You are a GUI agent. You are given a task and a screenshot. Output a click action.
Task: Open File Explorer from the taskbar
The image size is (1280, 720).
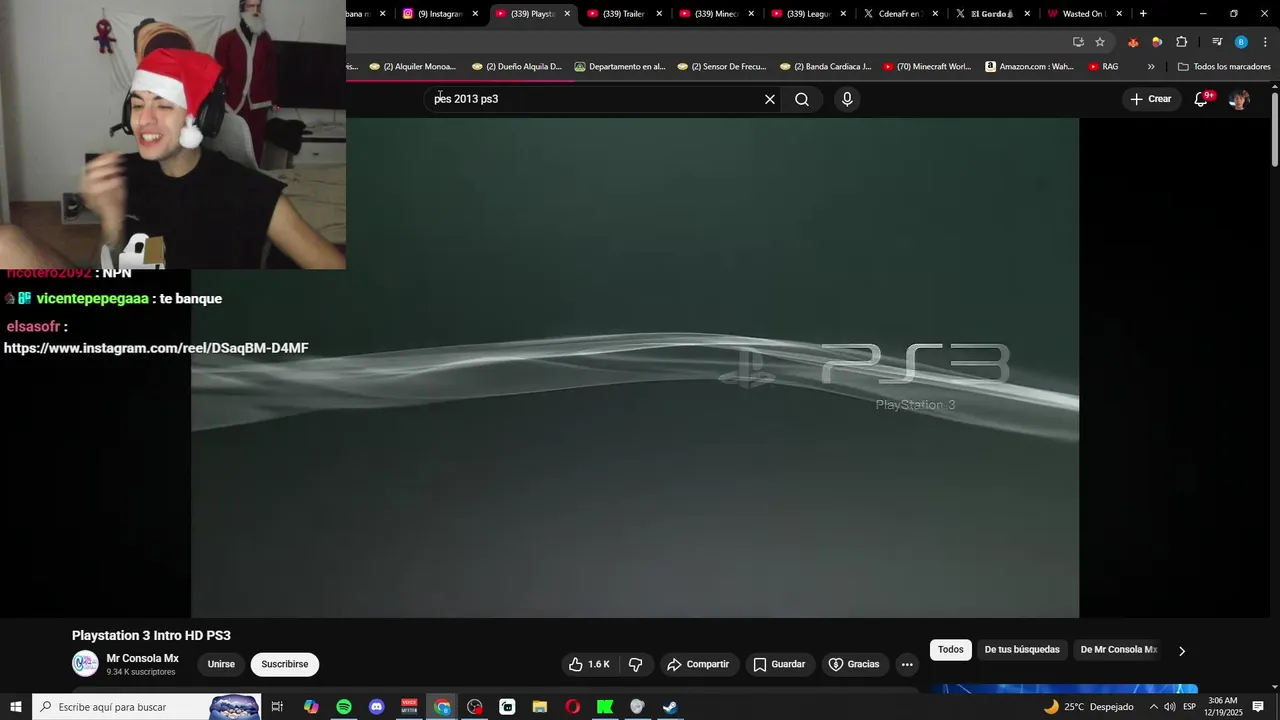tap(539, 707)
